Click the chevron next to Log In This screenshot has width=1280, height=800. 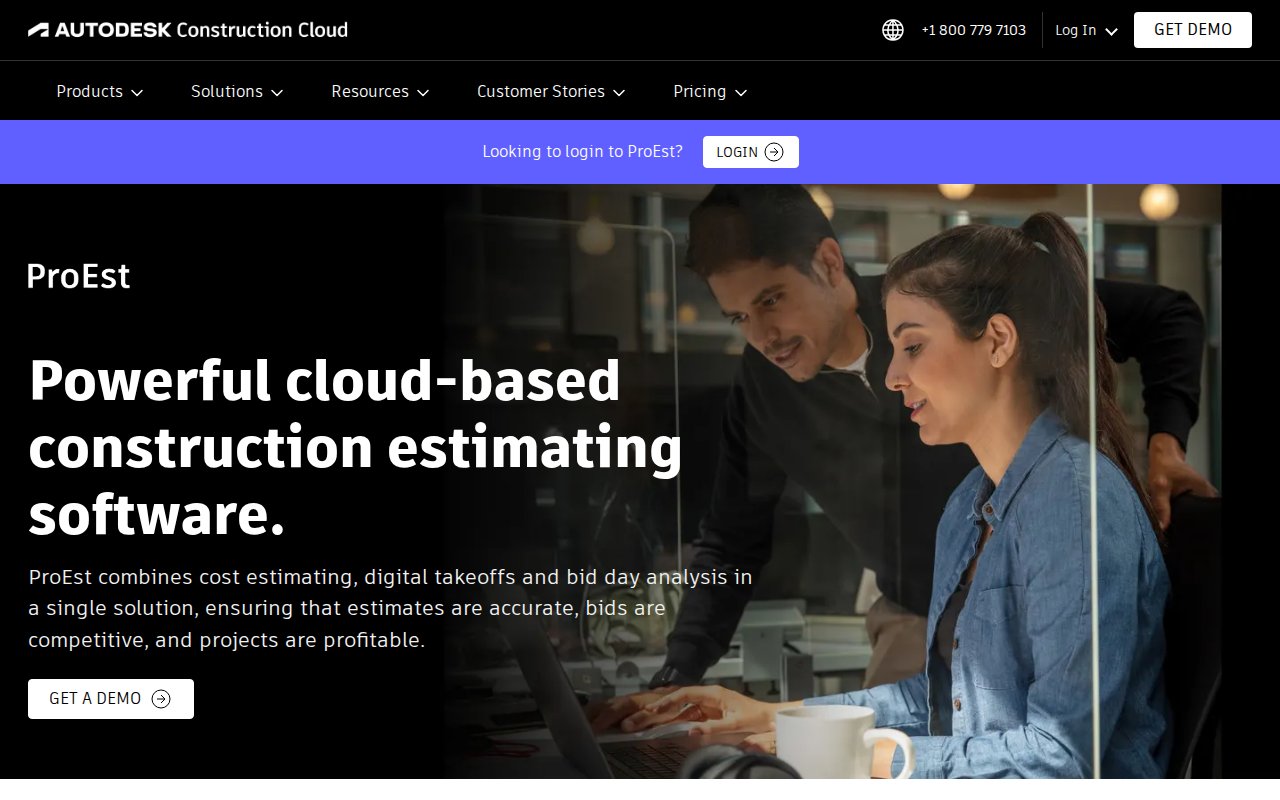(x=1111, y=31)
